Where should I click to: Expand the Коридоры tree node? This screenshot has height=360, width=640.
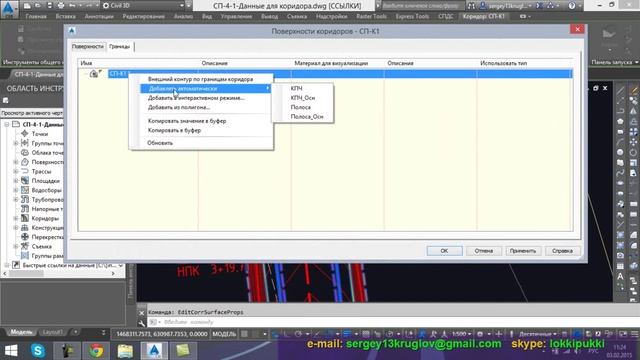click(x=16, y=218)
